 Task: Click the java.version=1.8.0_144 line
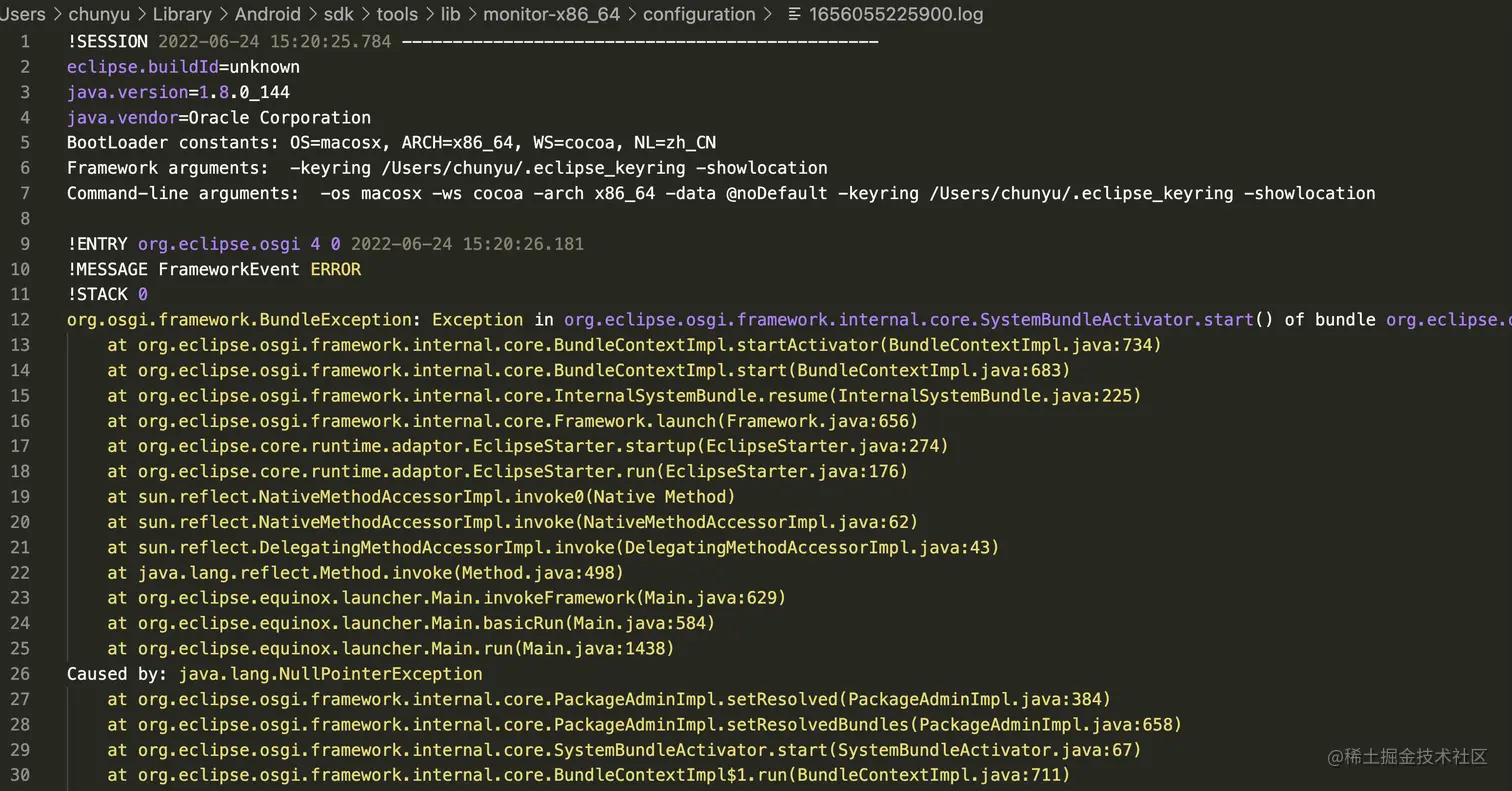coord(178,92)
